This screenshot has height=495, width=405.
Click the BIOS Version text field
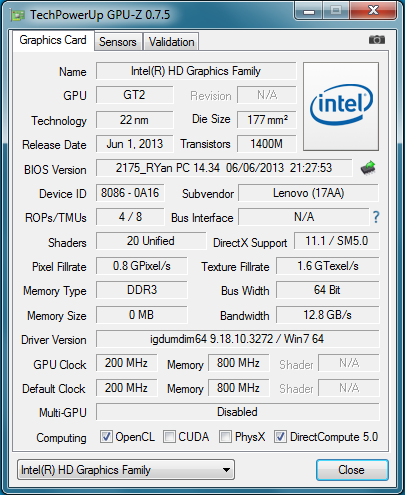[x=224, y=168]
